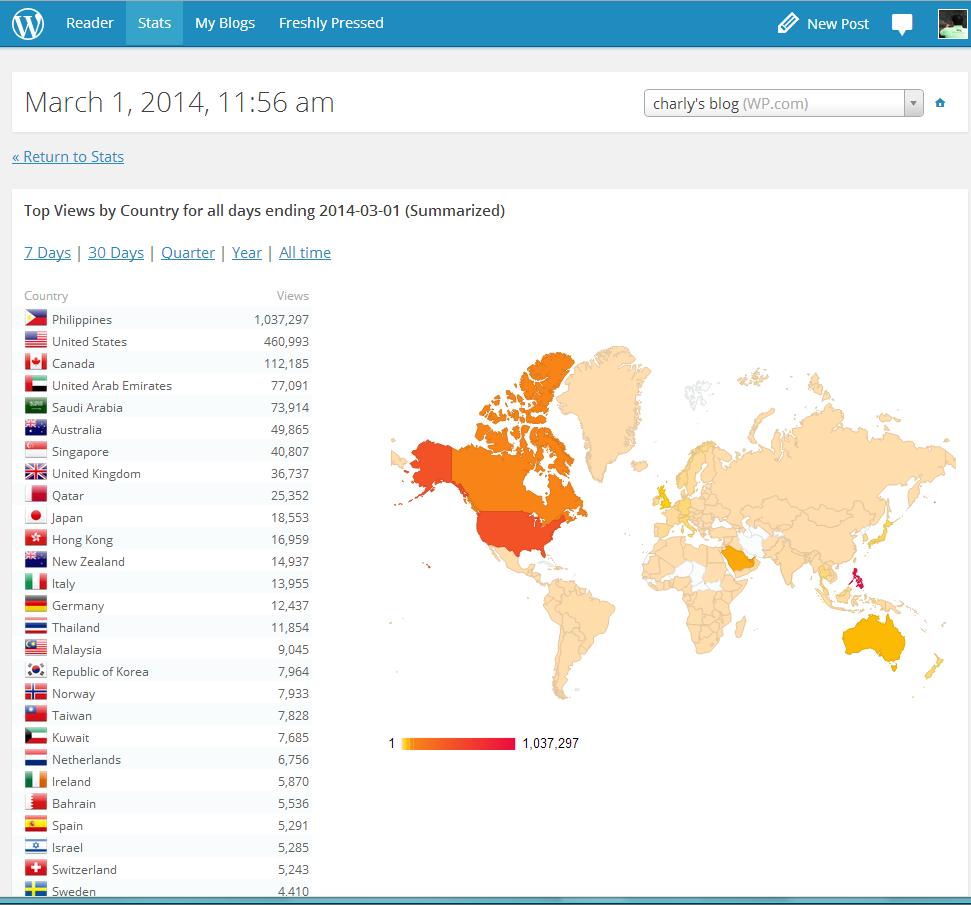
Task: Click the New Post pencil icon
Action: pyautogui.click(x=788, y=23)
